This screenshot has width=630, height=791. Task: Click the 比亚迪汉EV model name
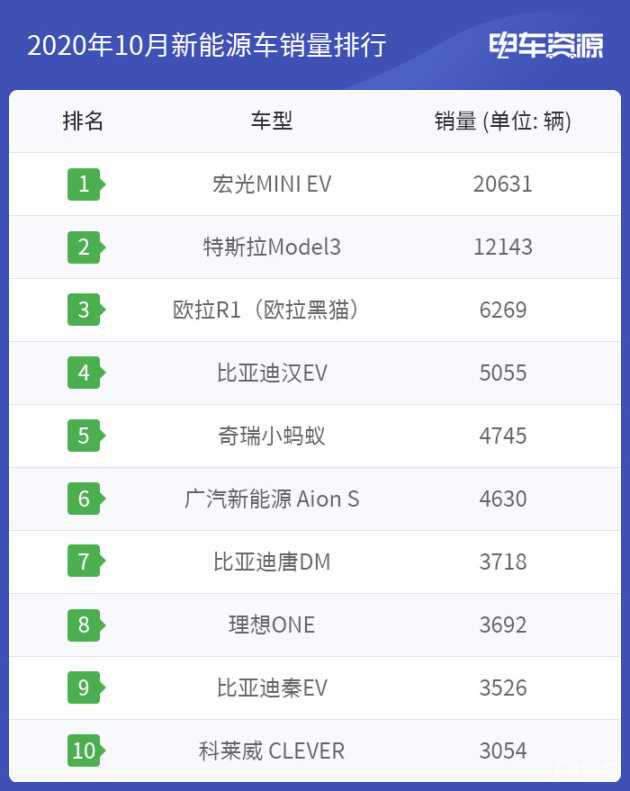[272, 373]
